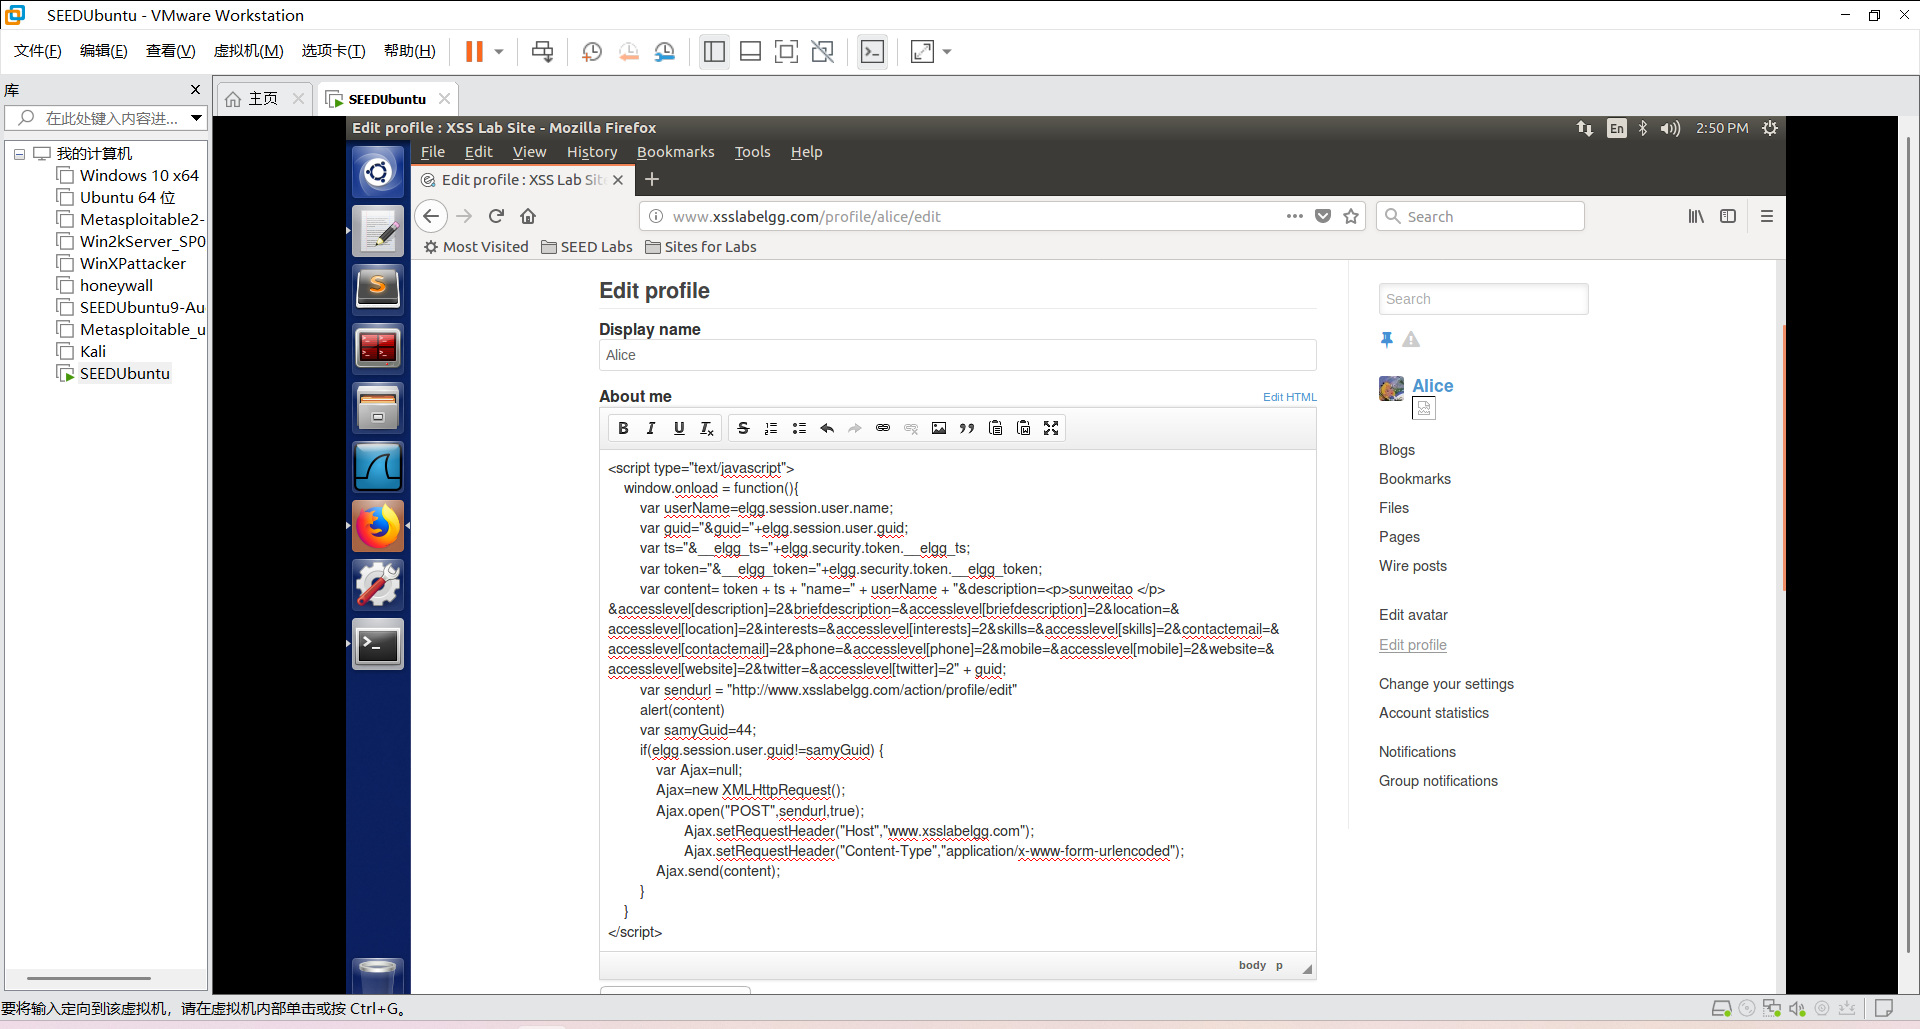
Task: Open a new Firefox tab
Action: [x=652, y=179]
